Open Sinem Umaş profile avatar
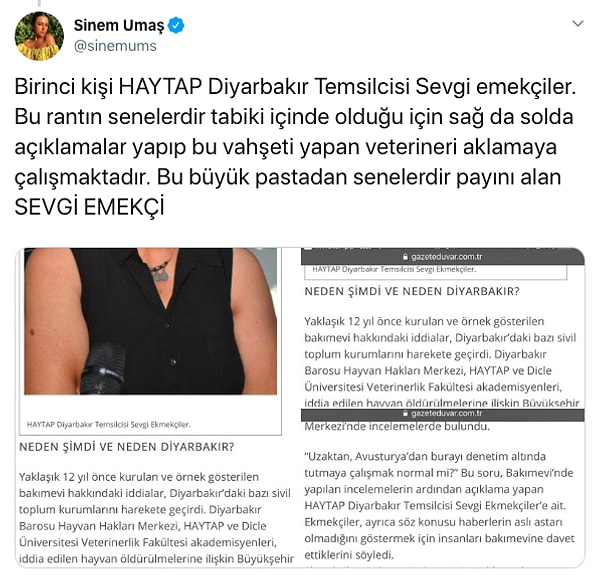This screenshot has height=581, width=600. click(39, 36)
